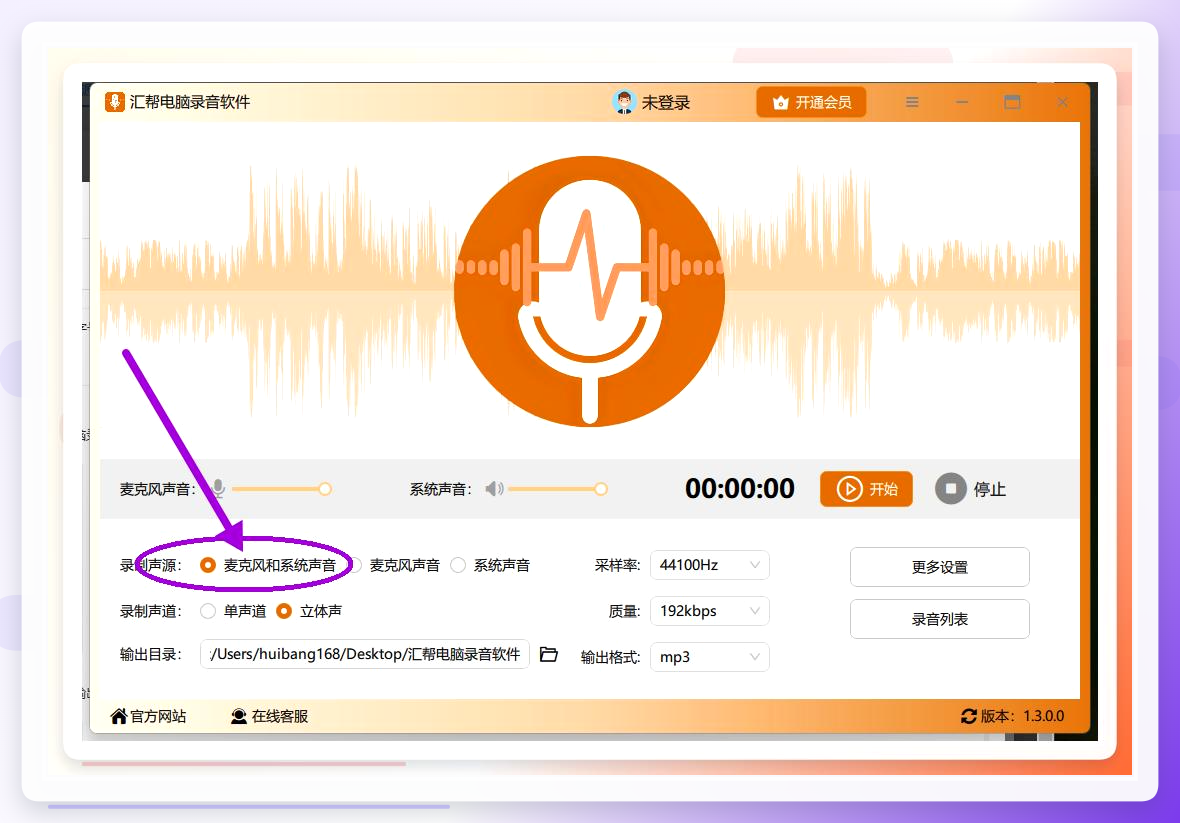Click 未登录 login status text
This screenshot has height=823, width=1180.
click(665, 102)
